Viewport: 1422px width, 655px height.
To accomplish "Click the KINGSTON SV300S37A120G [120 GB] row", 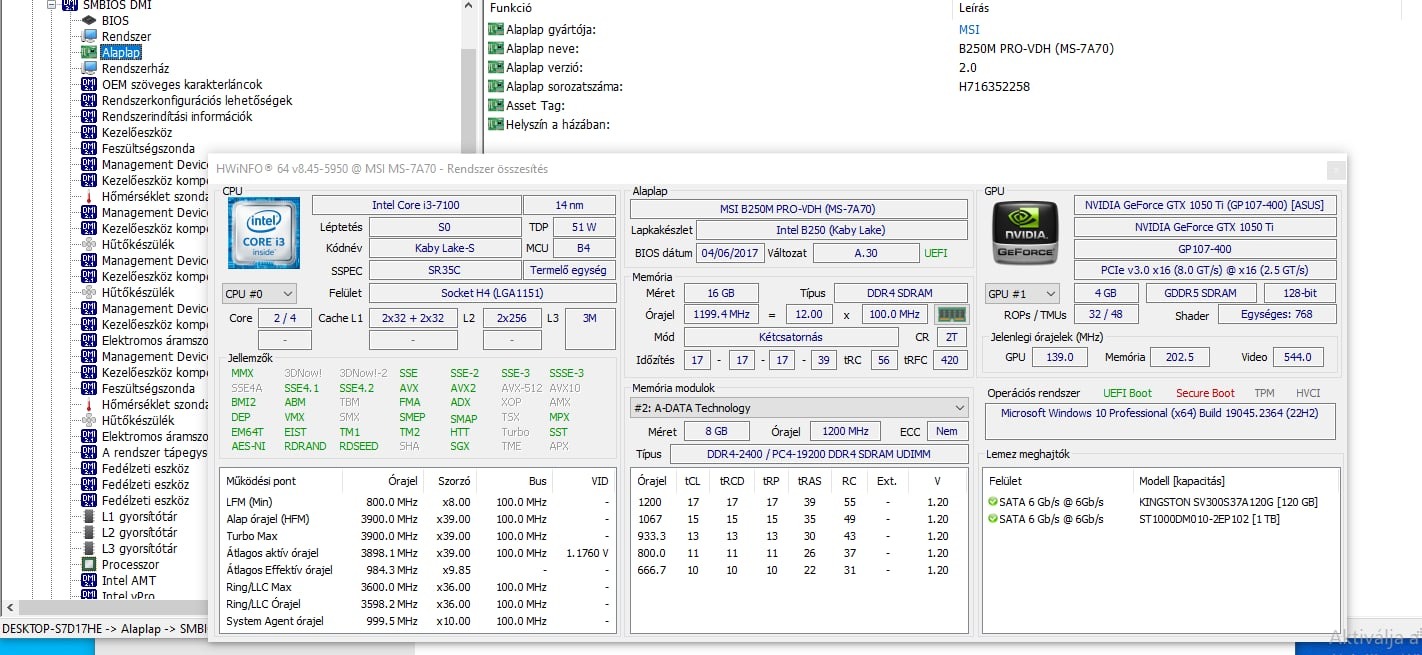I will point(1160,502).
